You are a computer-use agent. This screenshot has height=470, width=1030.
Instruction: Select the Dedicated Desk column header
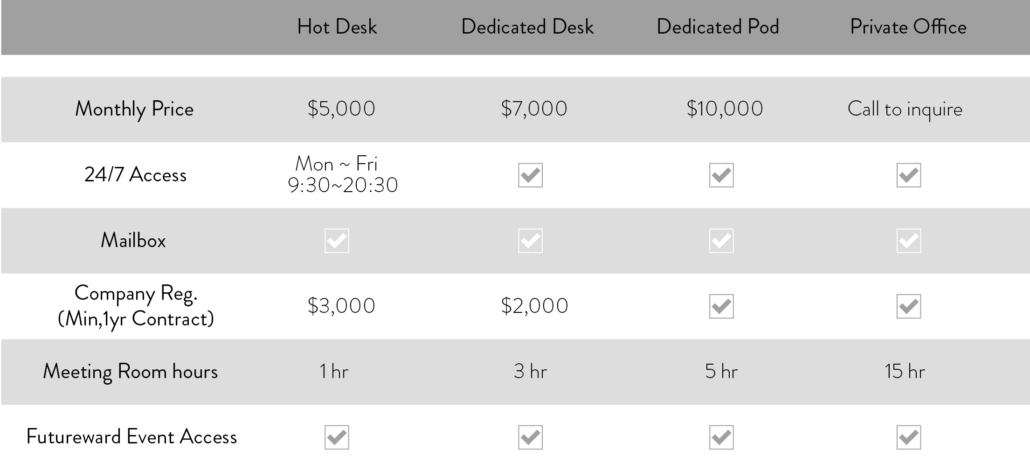pyautogui.click(x=527, y=27)
